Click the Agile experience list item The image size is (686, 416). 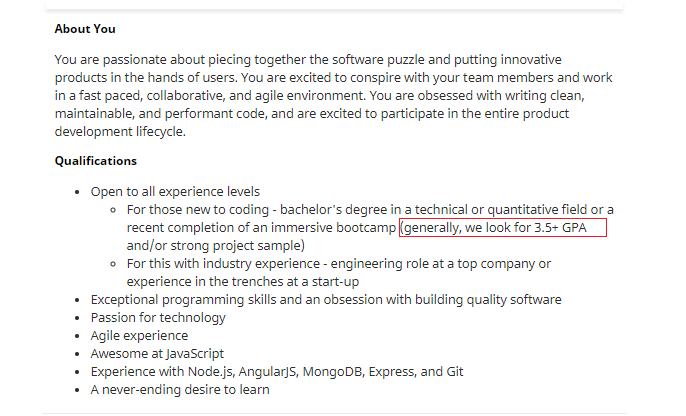pyautogui.click(x=139, y=336)
